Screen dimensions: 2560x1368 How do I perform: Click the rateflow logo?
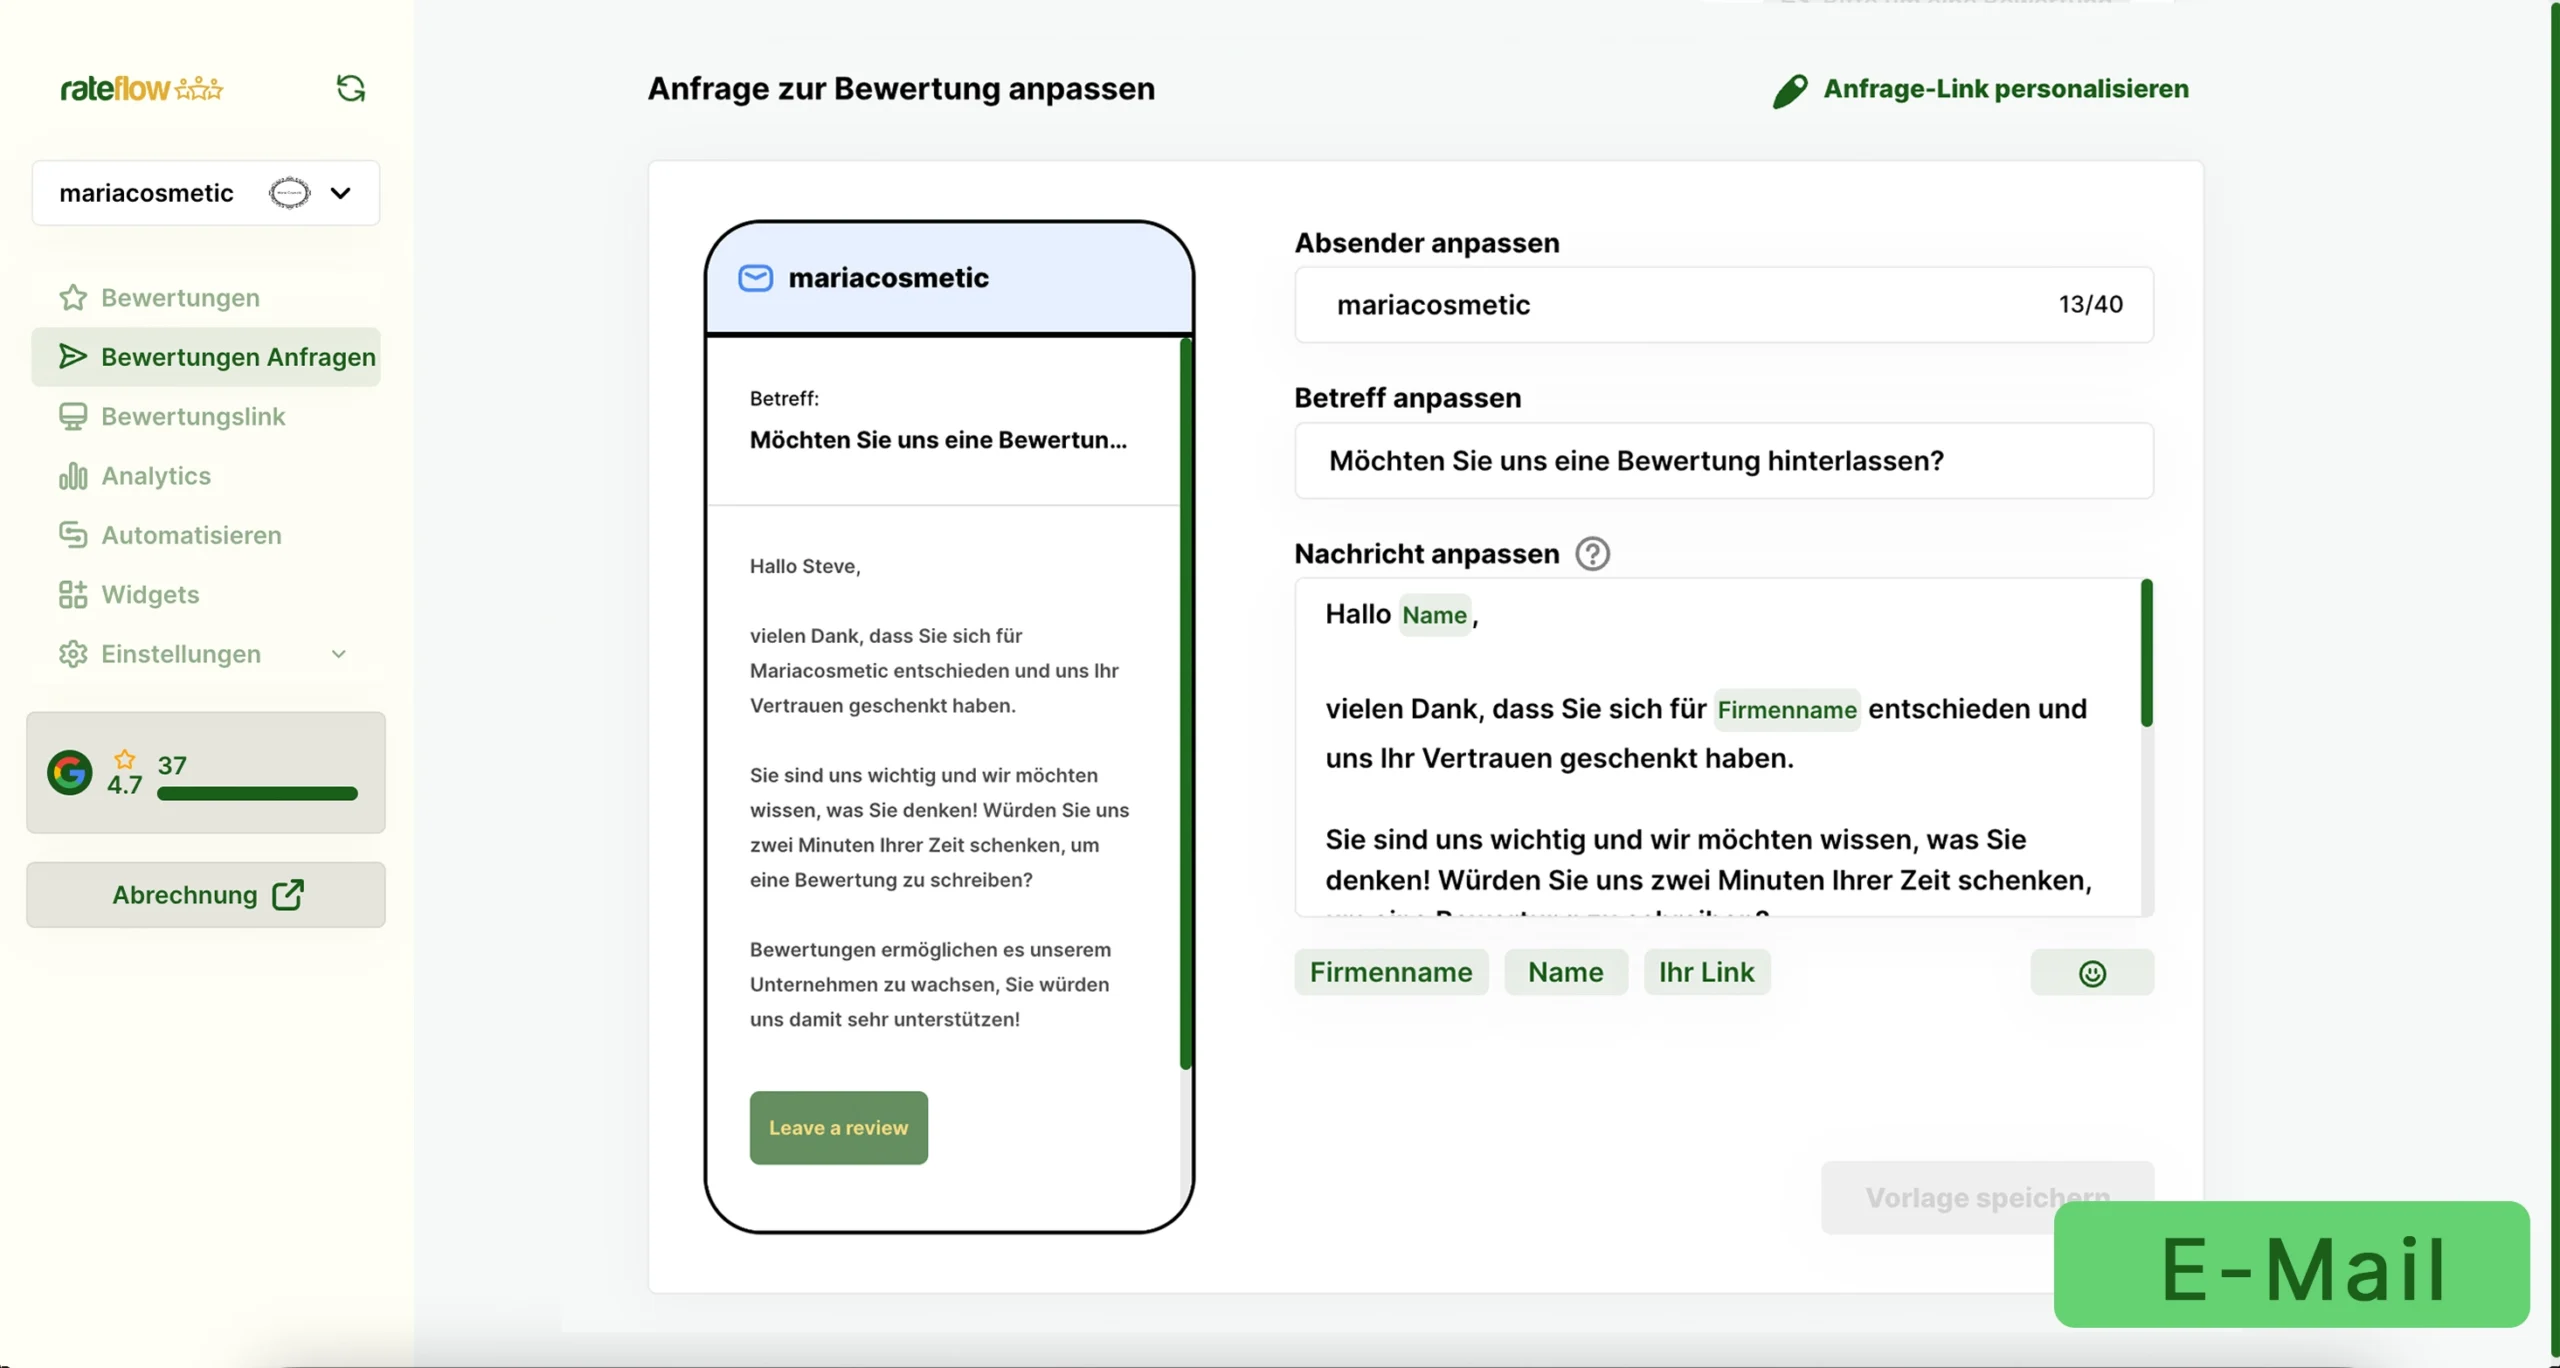point(141,88)
